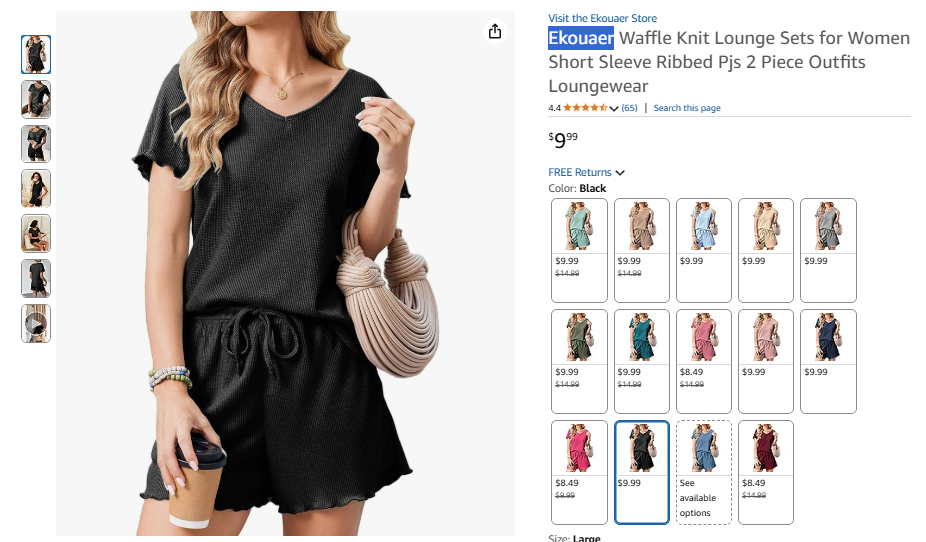Screen dimensions: 926x542
Task: Select the teal color swatch
Action: (642, 361)
